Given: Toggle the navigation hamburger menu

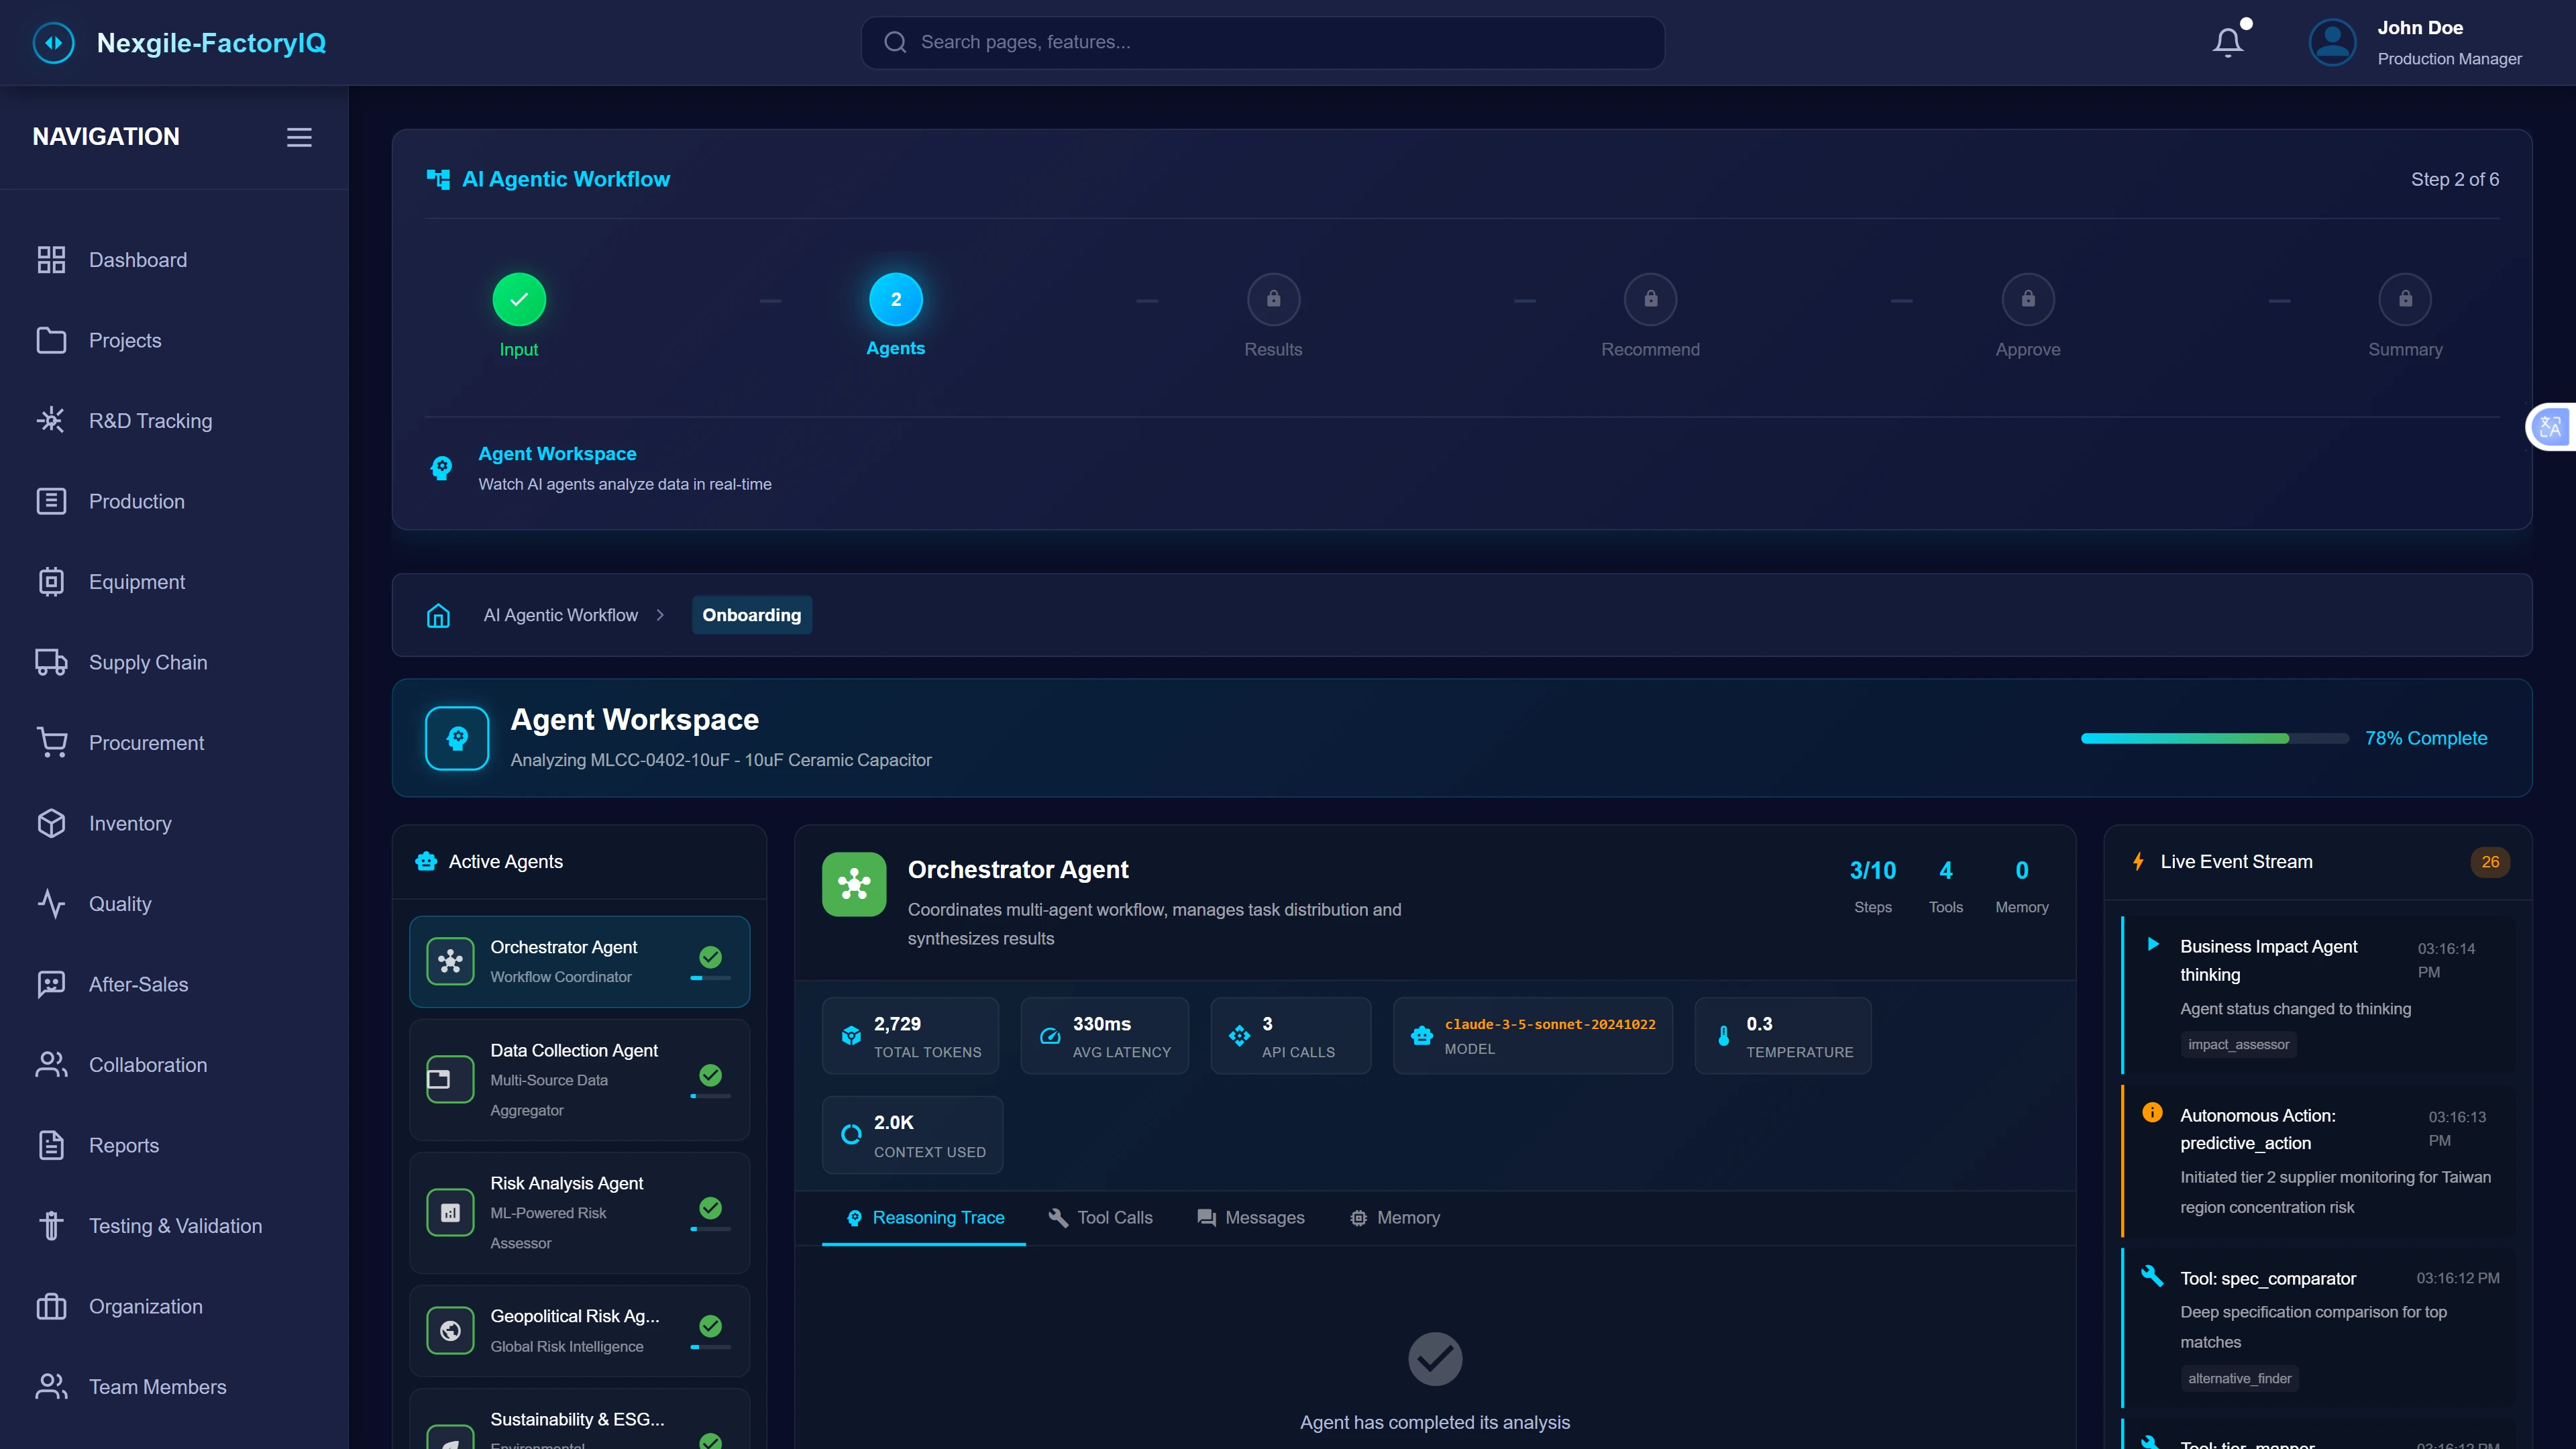Looking at the screenshot, I should pyautogui.click(x=299, y=137).
